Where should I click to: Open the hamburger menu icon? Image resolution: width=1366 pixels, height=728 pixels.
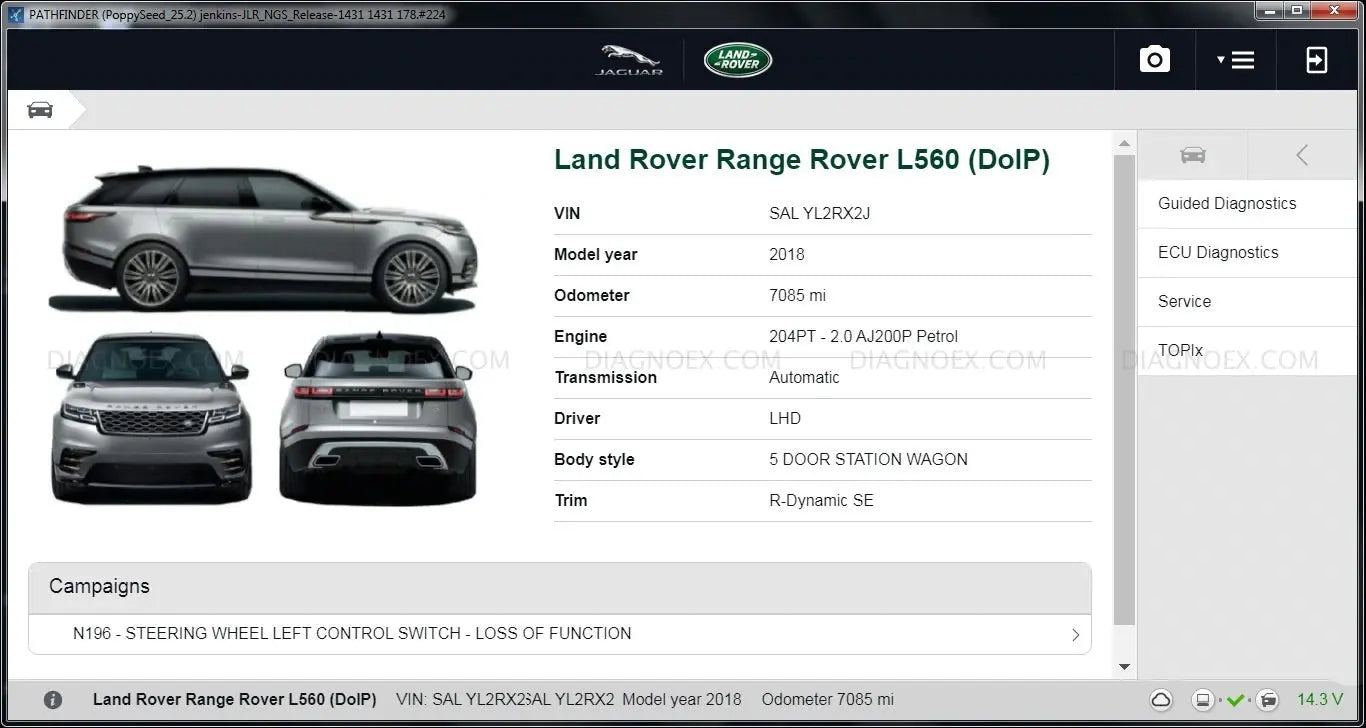pyautogui.click(x=1243, y=59)
